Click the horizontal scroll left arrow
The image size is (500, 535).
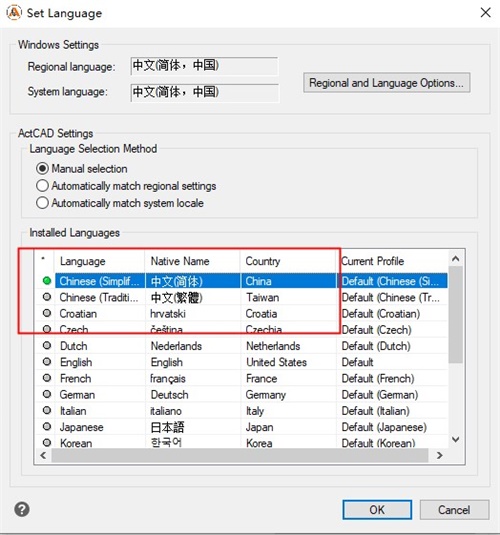click(x=43, y=455)
